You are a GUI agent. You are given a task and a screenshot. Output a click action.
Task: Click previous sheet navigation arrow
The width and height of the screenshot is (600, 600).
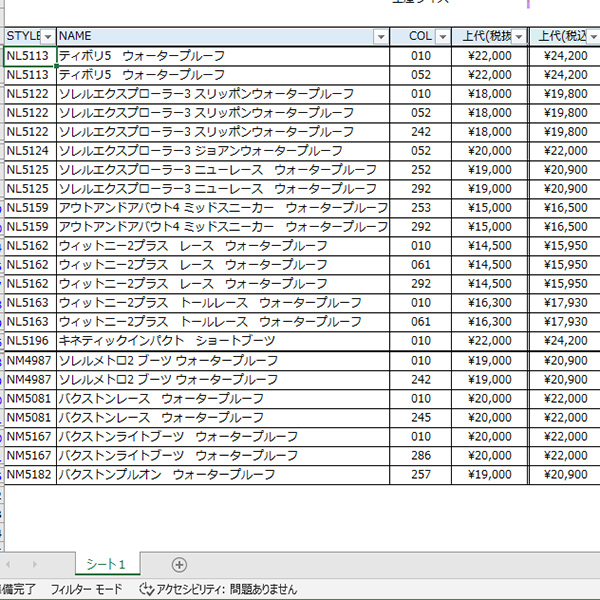[x=8, y=564]
